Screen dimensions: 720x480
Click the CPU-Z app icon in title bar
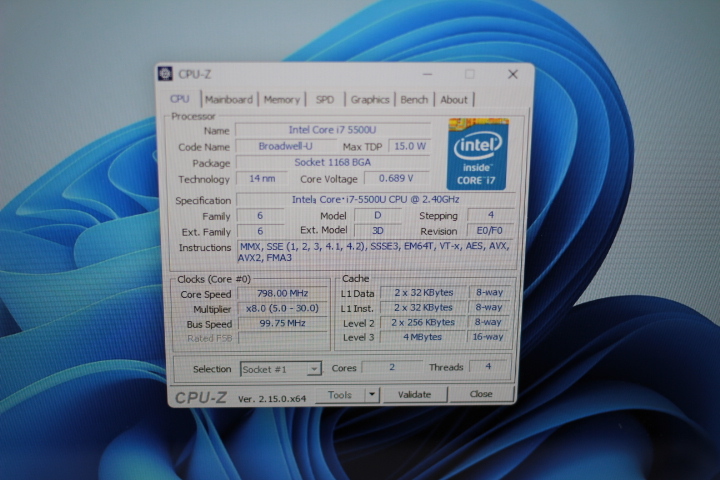click(165, 74)
